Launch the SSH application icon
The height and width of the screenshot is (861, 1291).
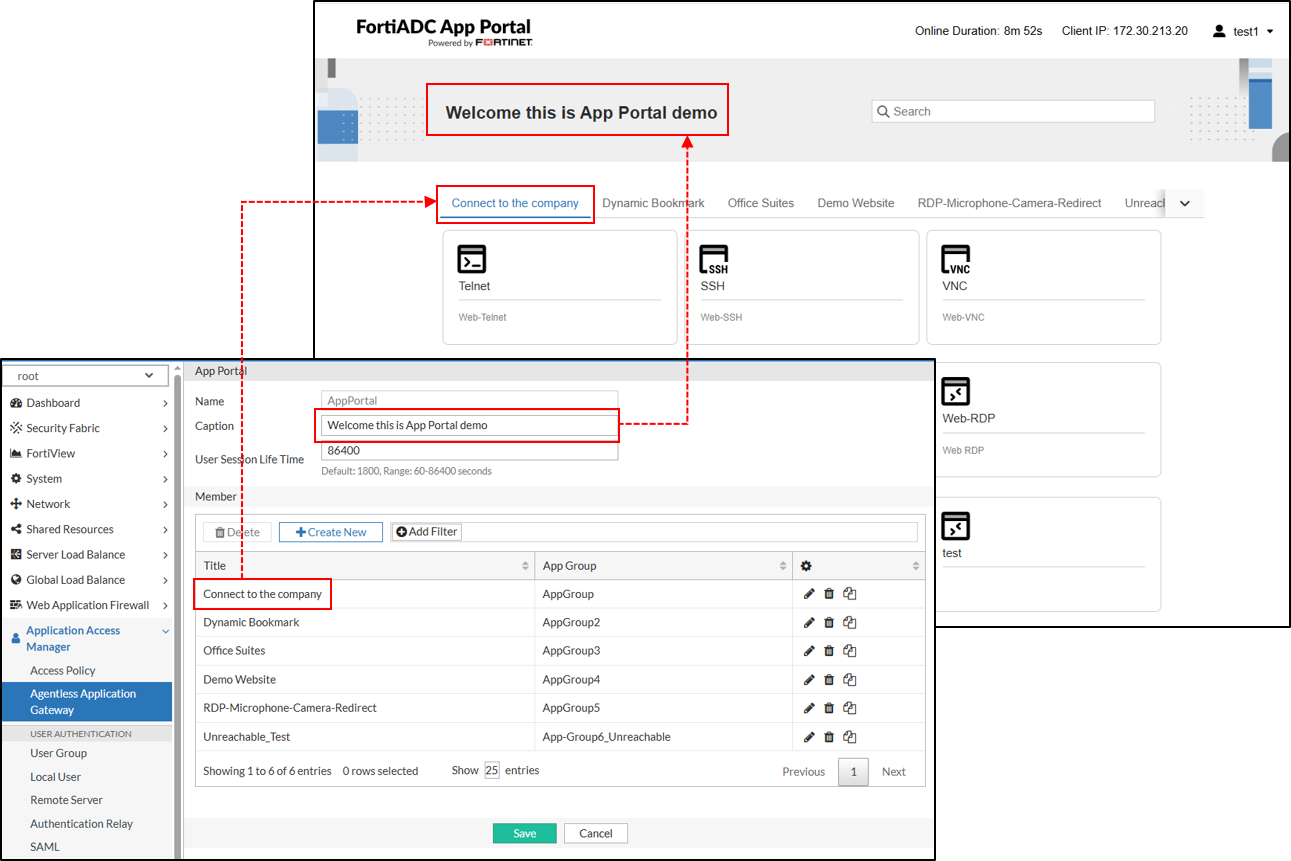coord(714,259)
